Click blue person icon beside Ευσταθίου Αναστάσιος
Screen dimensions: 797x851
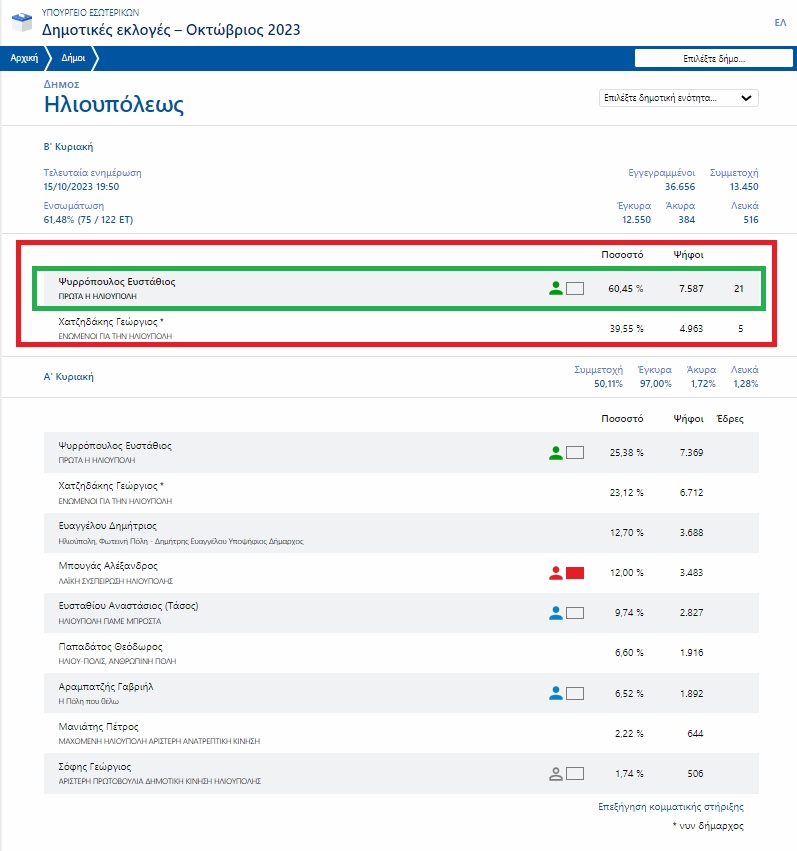pos(556,613)
